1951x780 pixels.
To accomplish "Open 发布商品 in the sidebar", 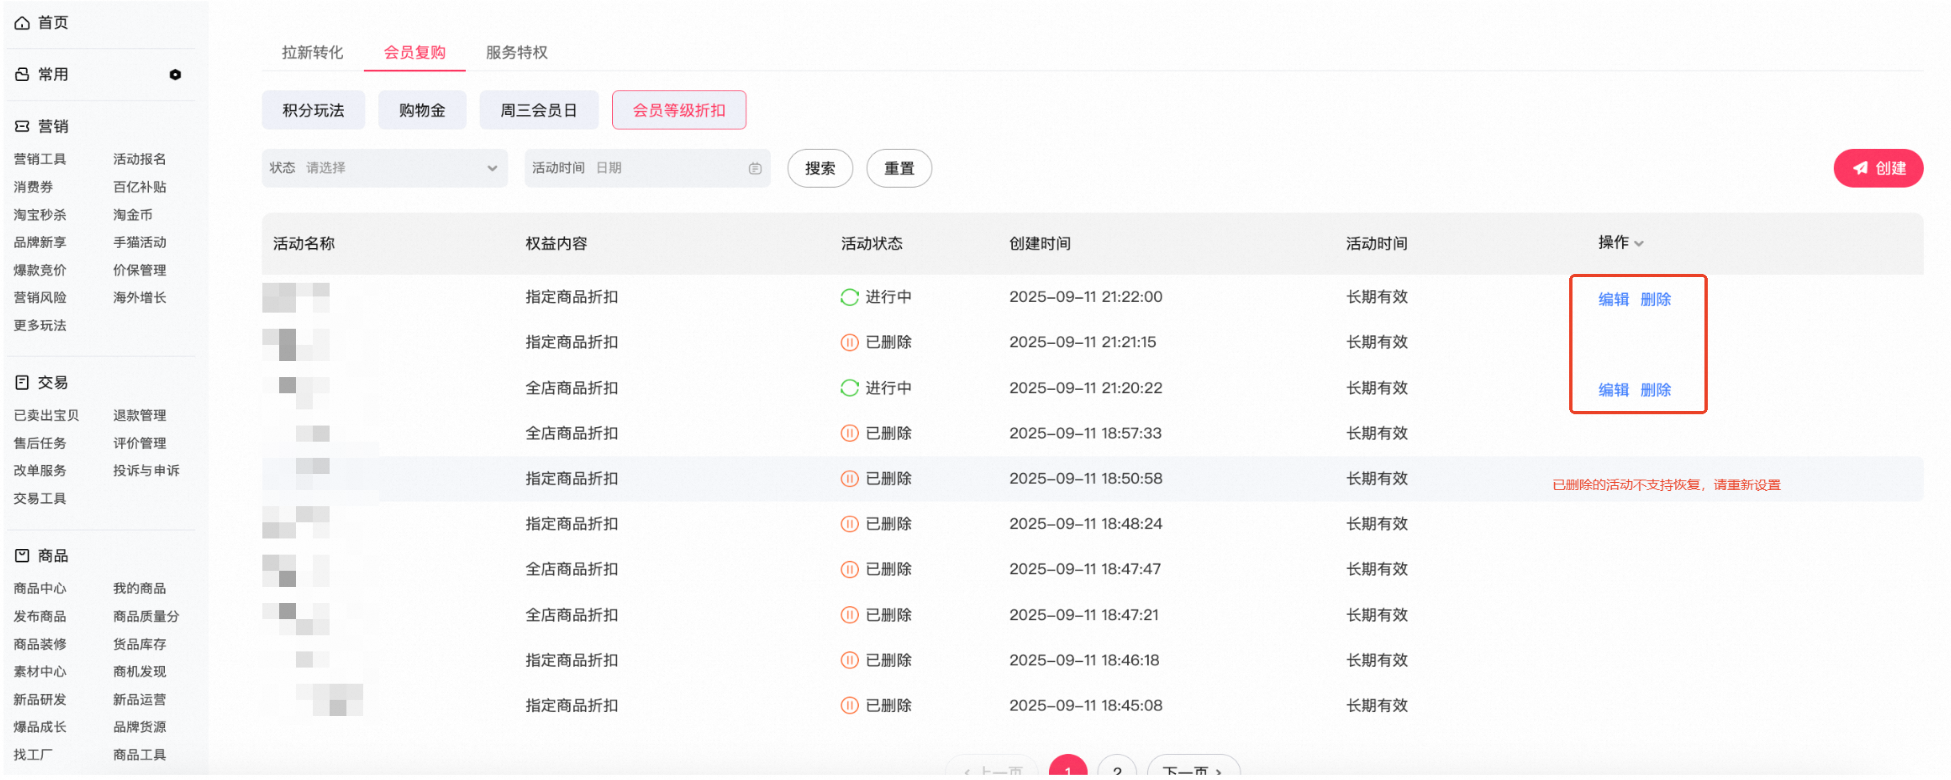I will 40,616.
